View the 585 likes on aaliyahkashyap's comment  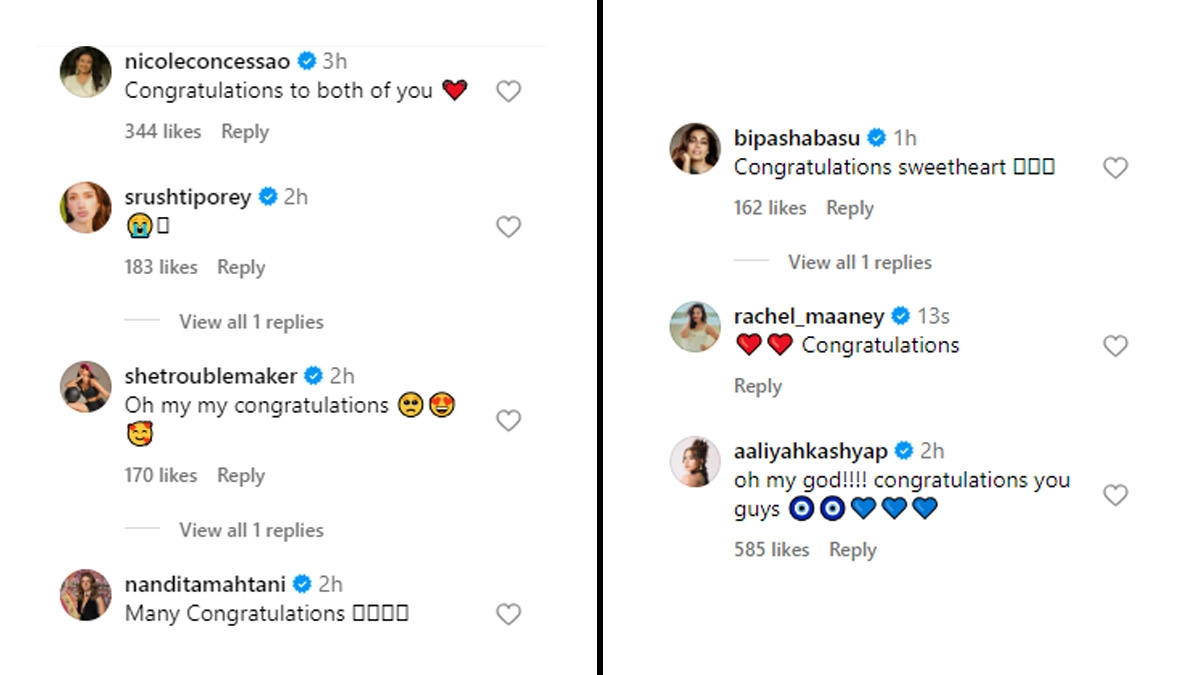(771, 550)
